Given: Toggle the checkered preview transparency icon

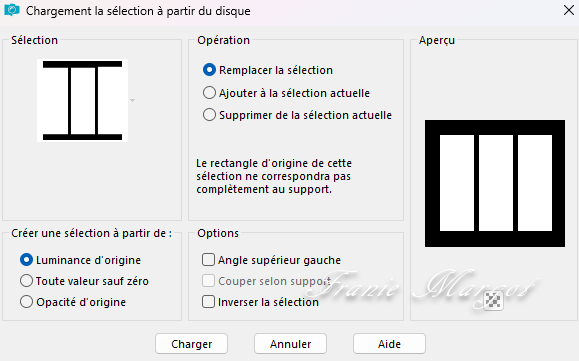Looking at the screenshot, I should (493, 300).
